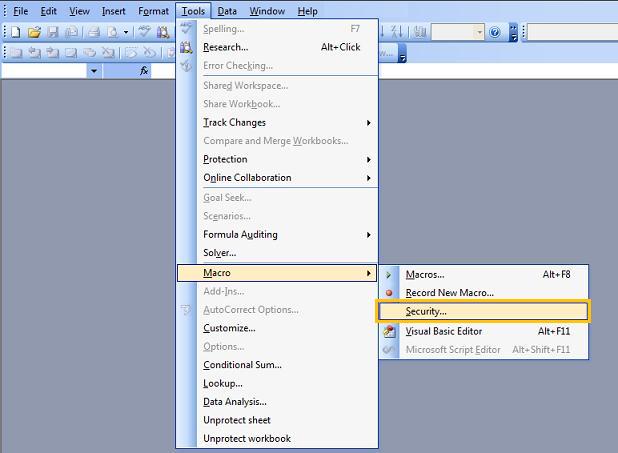Click the Research binoculars icon in toolbar
The height and width of the screenshot is (453, 618).
(x=162, y=32)
